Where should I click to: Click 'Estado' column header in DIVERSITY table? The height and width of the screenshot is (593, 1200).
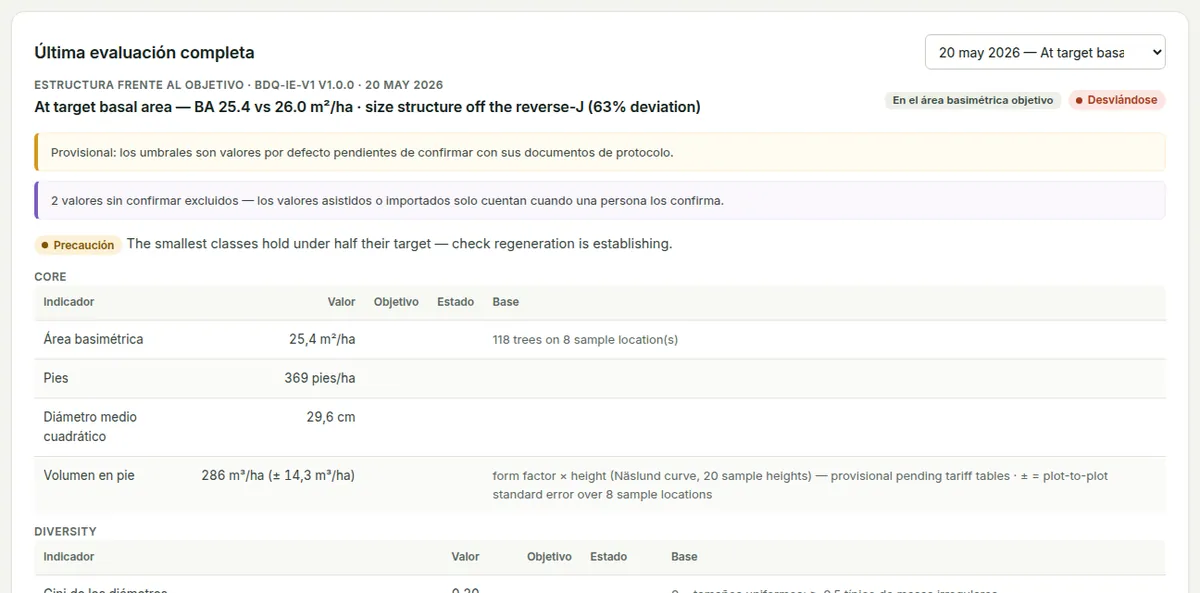click(x=608, y=556)
